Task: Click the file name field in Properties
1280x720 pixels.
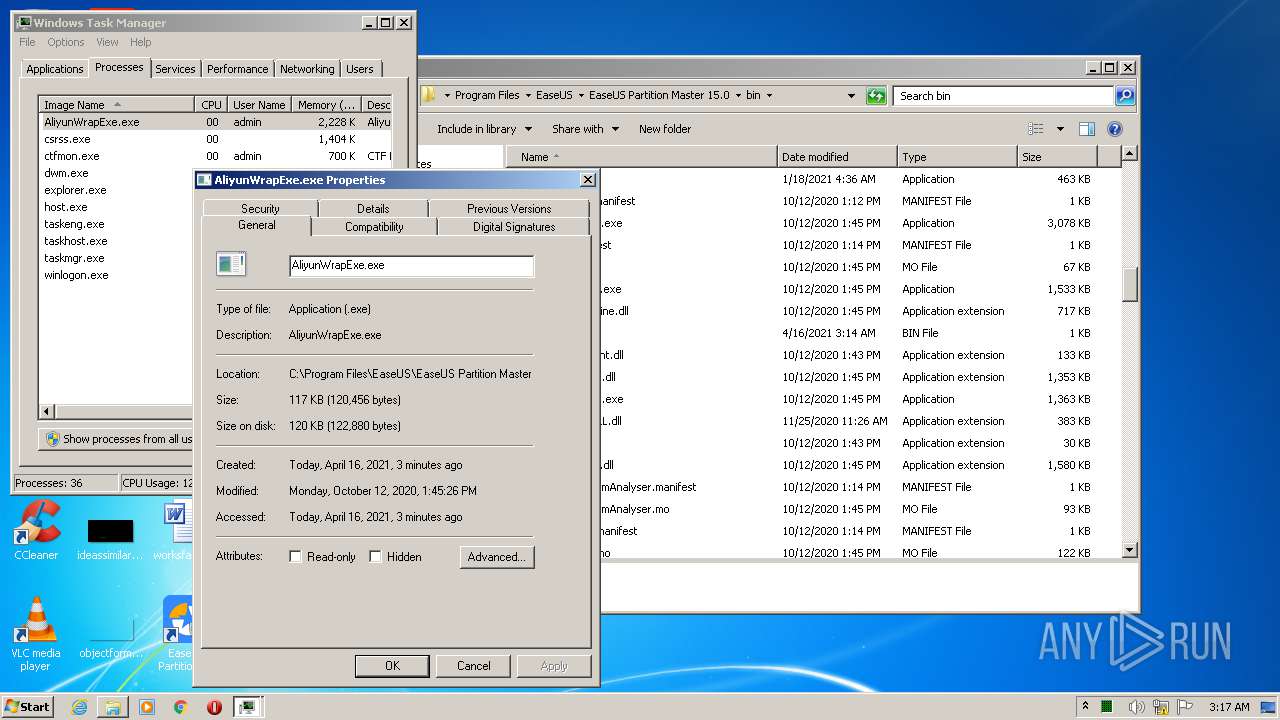Action: pos(411,266)
